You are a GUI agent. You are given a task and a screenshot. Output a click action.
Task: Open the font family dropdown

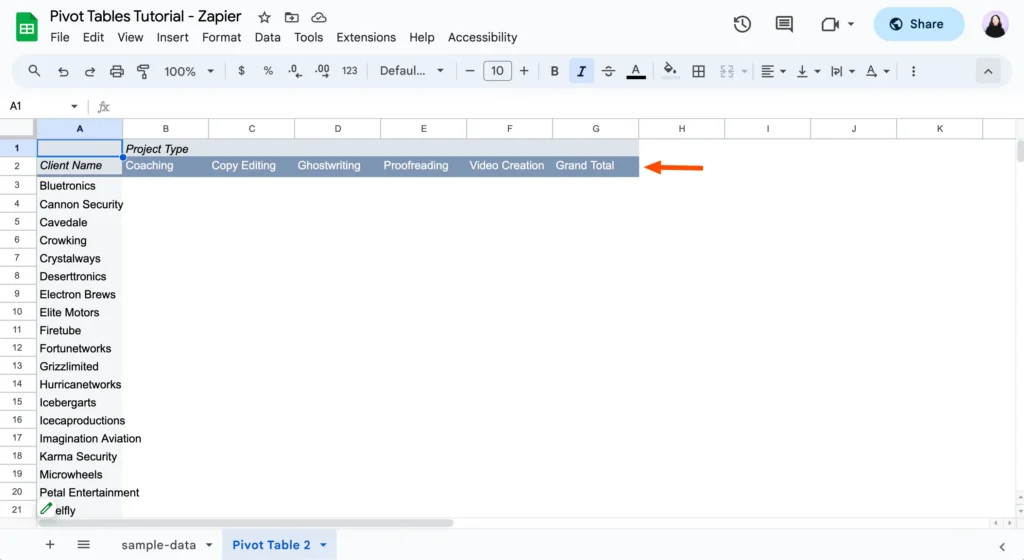coord(411,70)
